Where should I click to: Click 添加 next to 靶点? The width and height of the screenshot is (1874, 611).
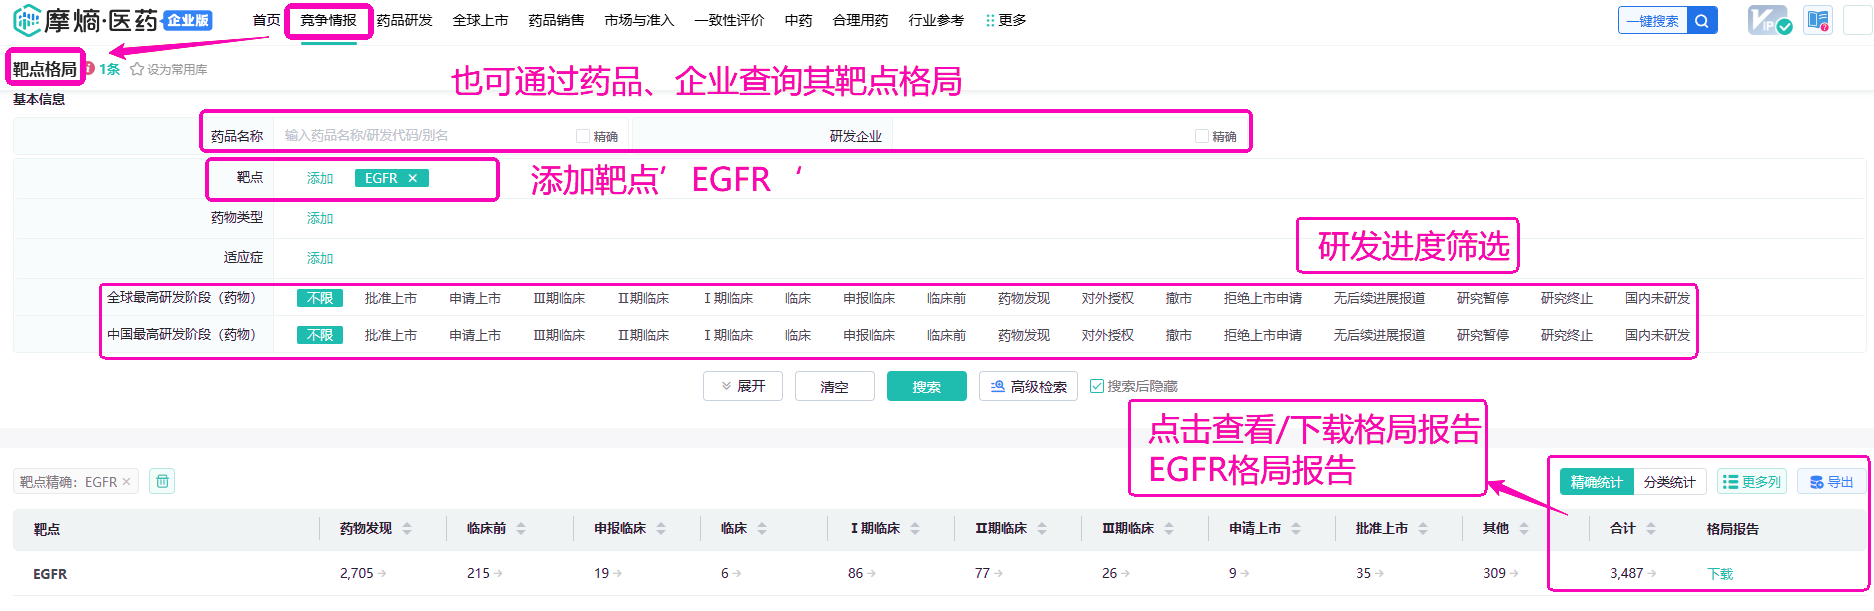pyautogui.click(x=320, y=178)
